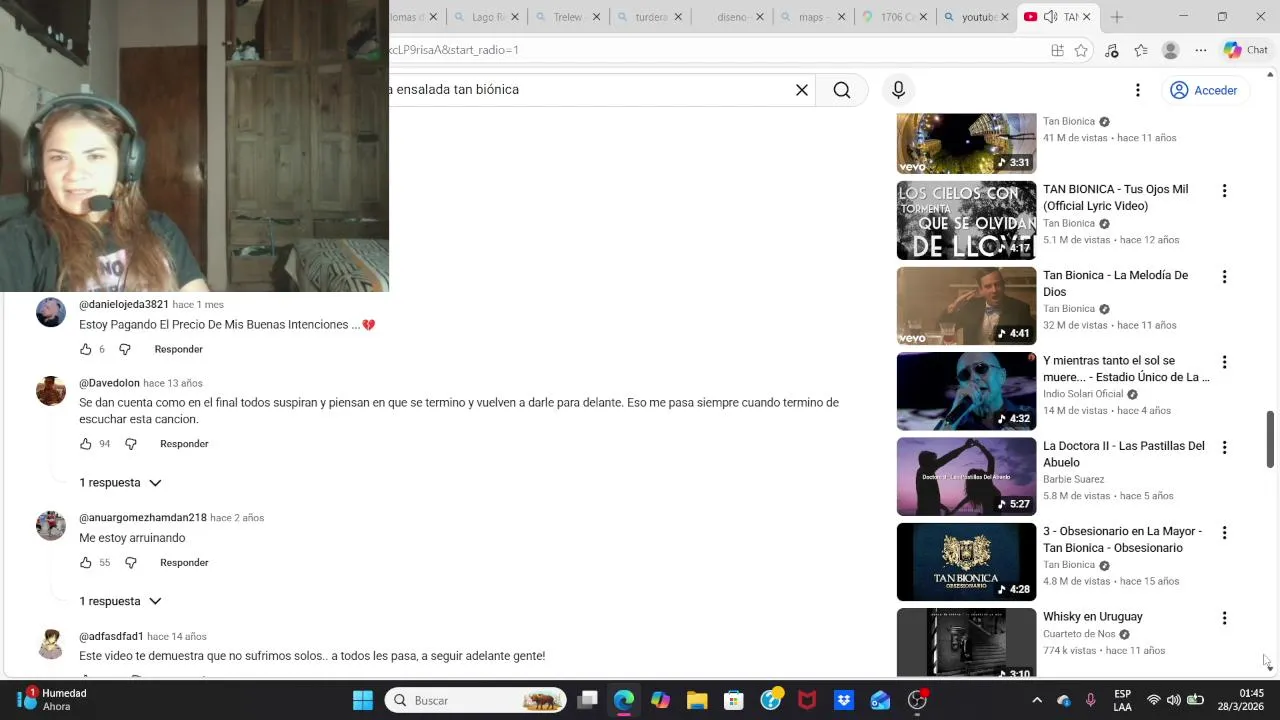The width and height of the screenshot is (1280, 720).
Task: Open the Edge profile avatar icon
Action: [x=1171, y=50]
